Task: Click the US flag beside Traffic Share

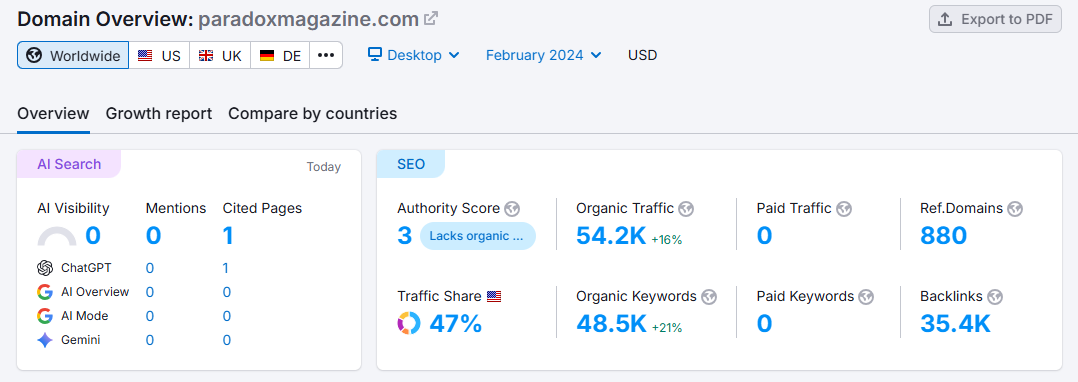Action: tap(494, 297)
